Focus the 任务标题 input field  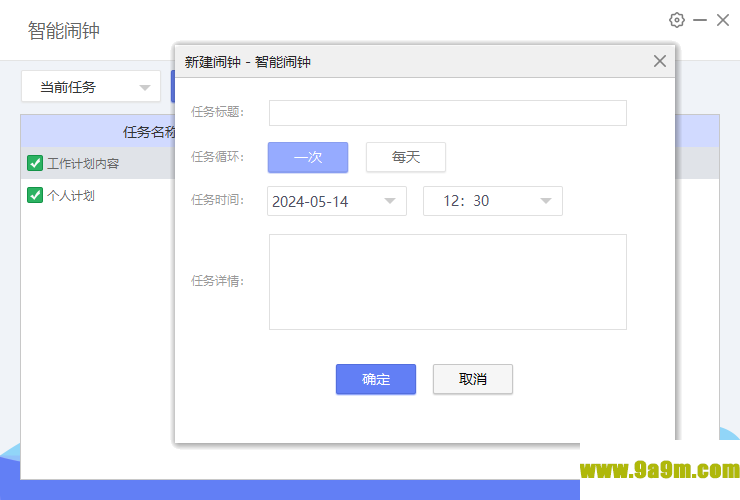(x=448, y=113)
